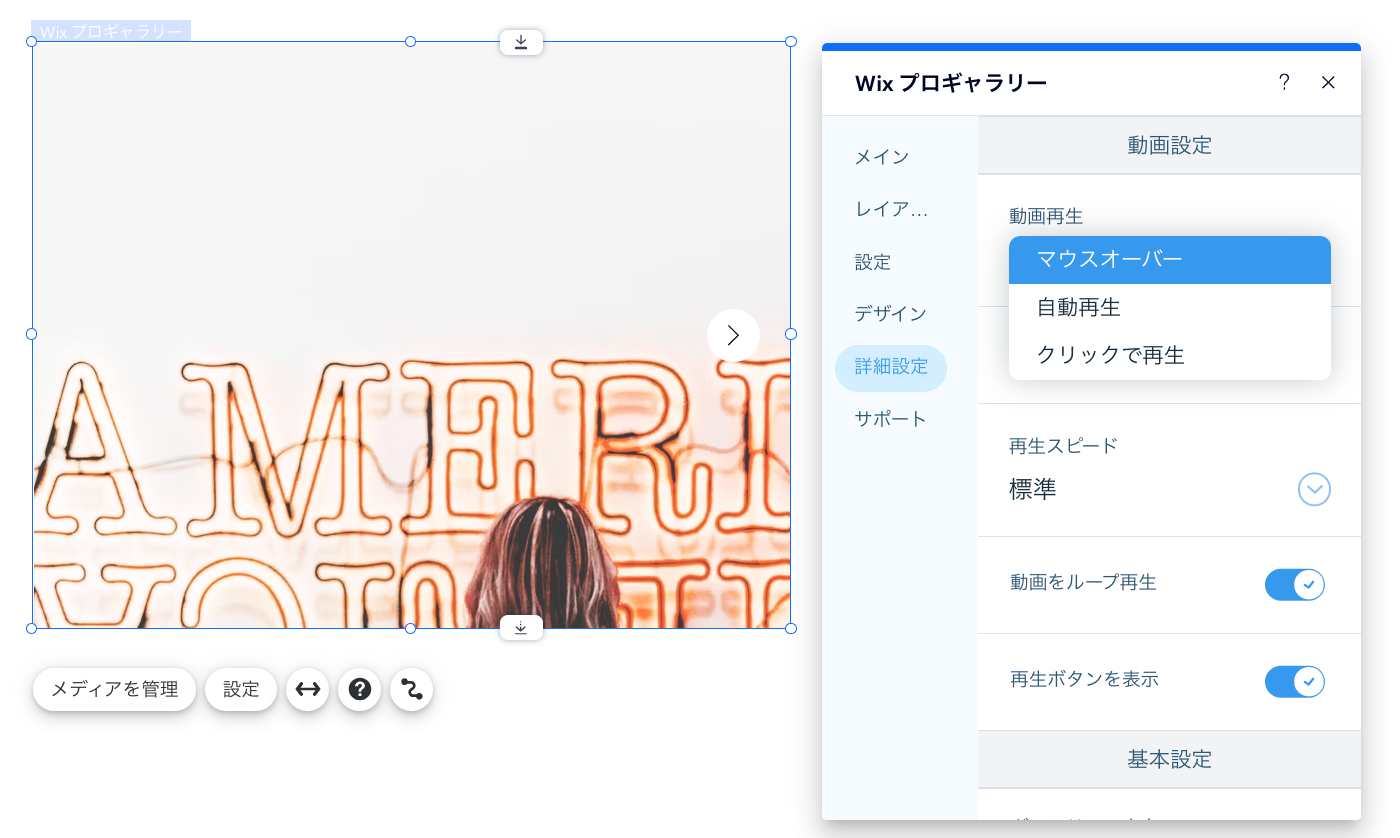Click the next arrow on the gallery image

click(733, 335)
